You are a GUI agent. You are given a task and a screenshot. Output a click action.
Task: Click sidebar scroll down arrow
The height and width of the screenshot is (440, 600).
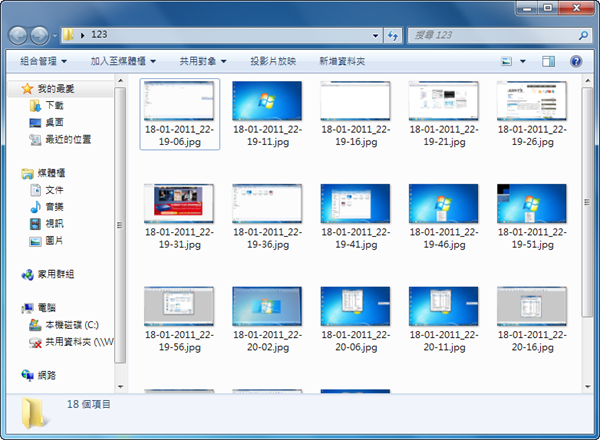pos(120,386)
